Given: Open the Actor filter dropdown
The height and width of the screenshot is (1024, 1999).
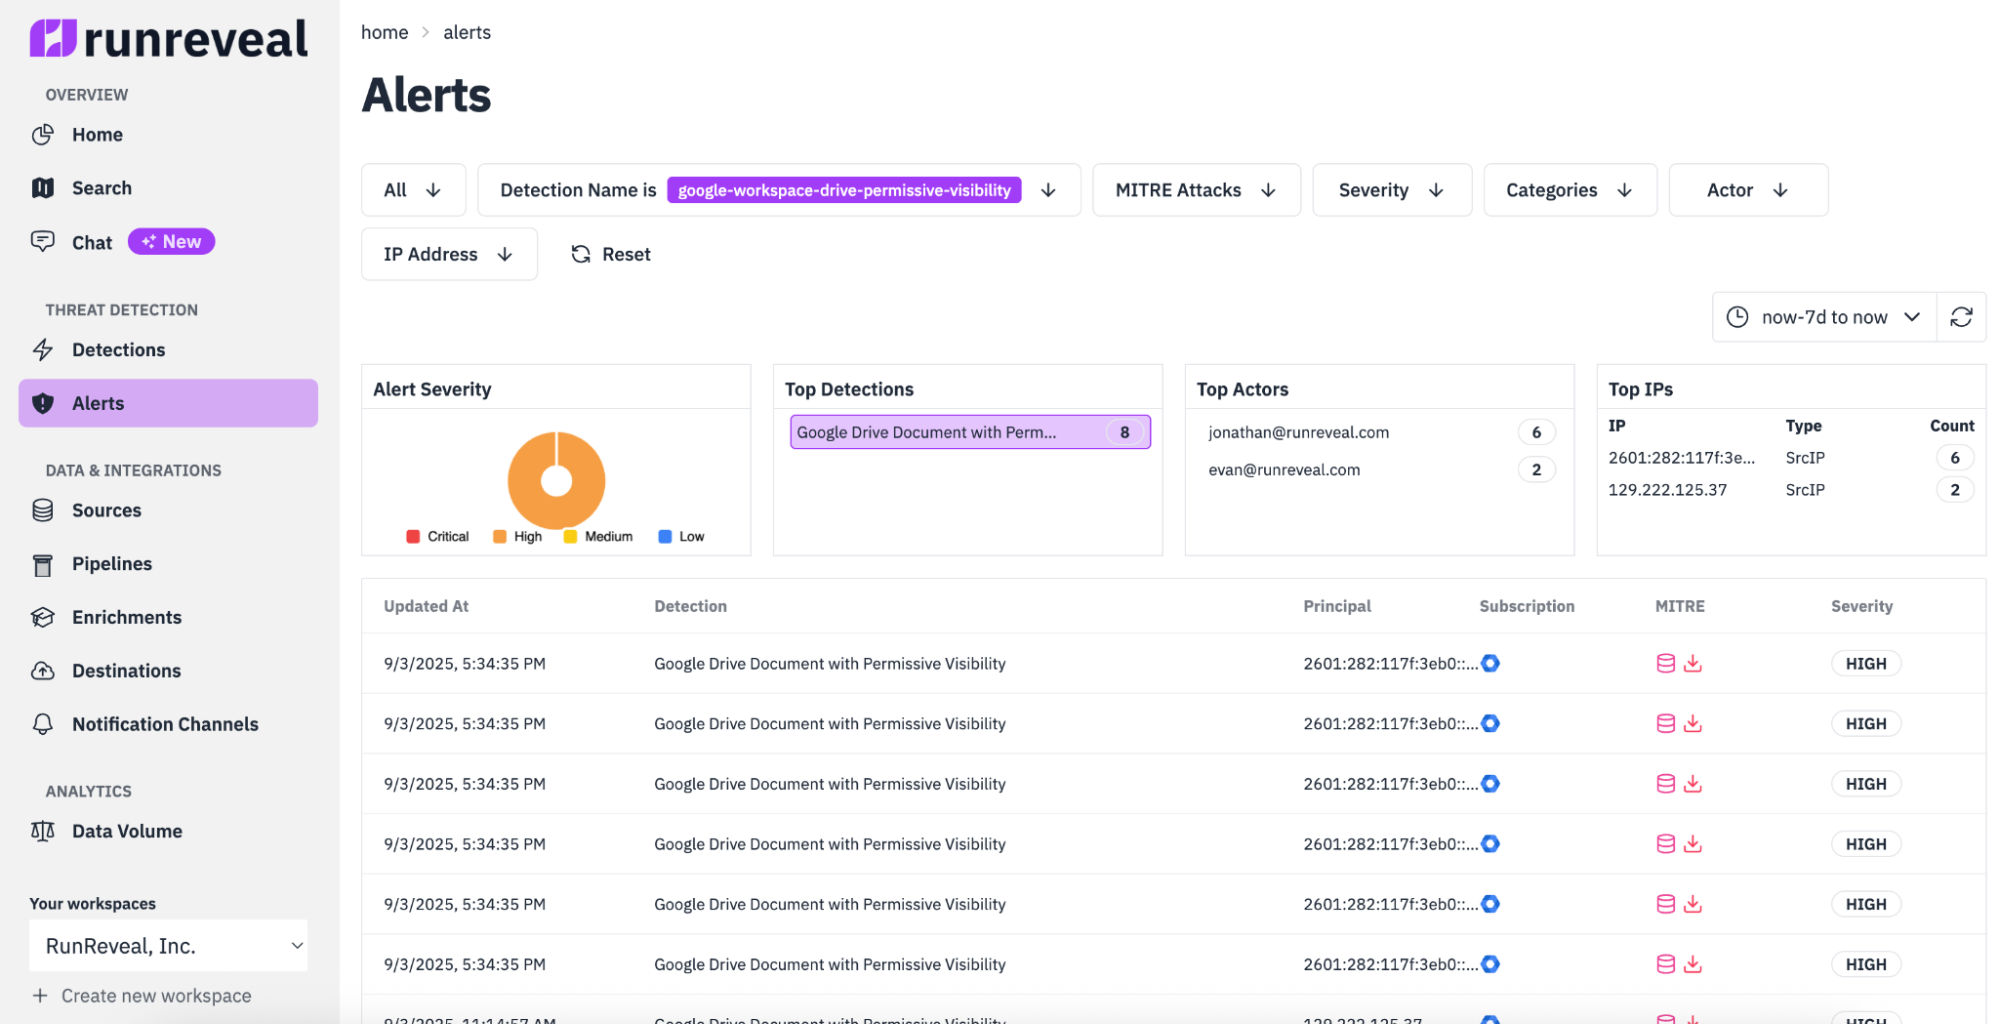Looking at the screenshot, I should click(1748, 190).
